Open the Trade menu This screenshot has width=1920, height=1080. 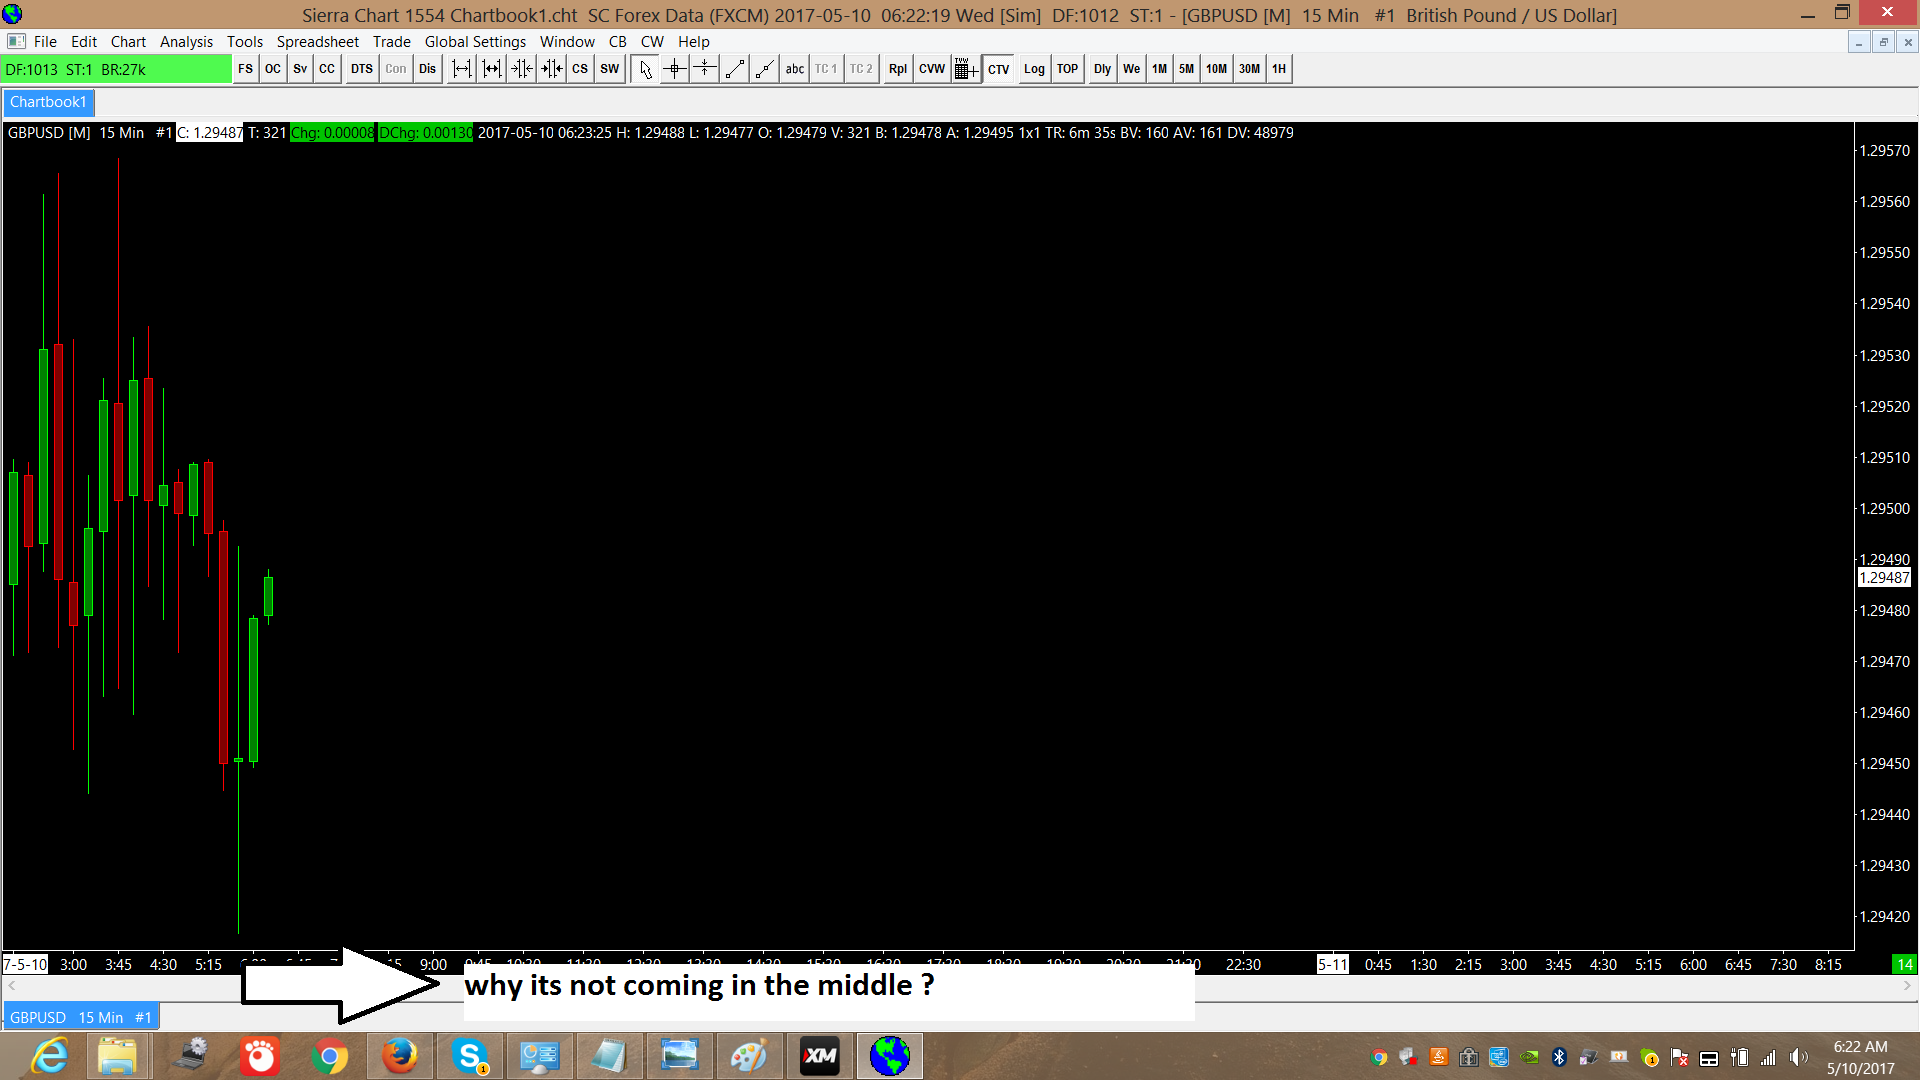click(391, 41)
